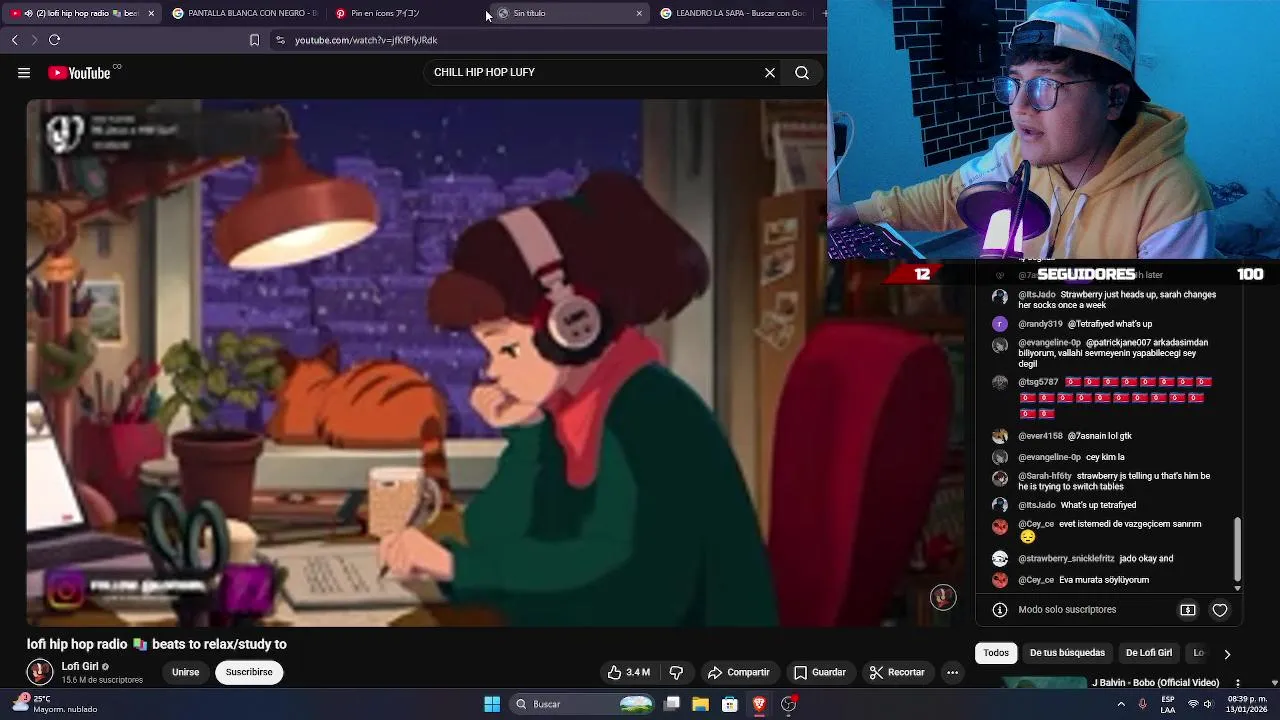This screenshot has height=720, width=1280.
Task: Select De tus búsquedas filter chip
Action: (x=1067, y=653)
